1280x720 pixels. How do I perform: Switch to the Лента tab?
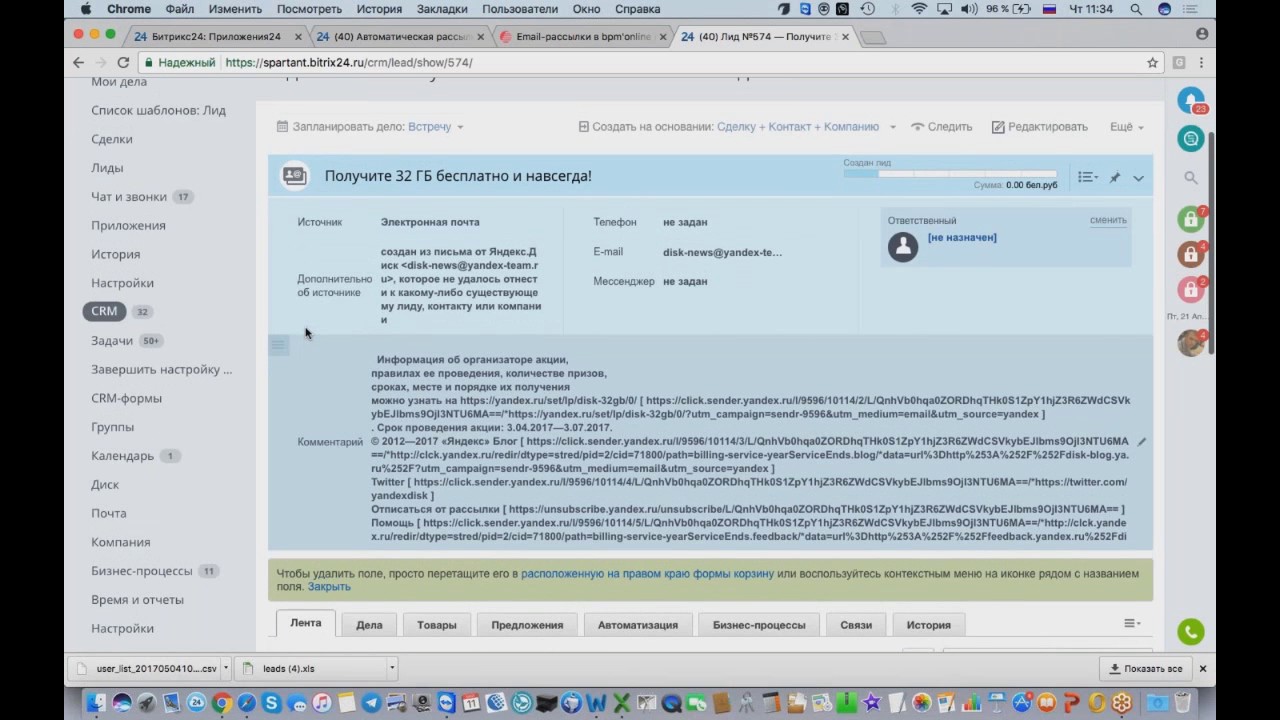coord(306,623)
